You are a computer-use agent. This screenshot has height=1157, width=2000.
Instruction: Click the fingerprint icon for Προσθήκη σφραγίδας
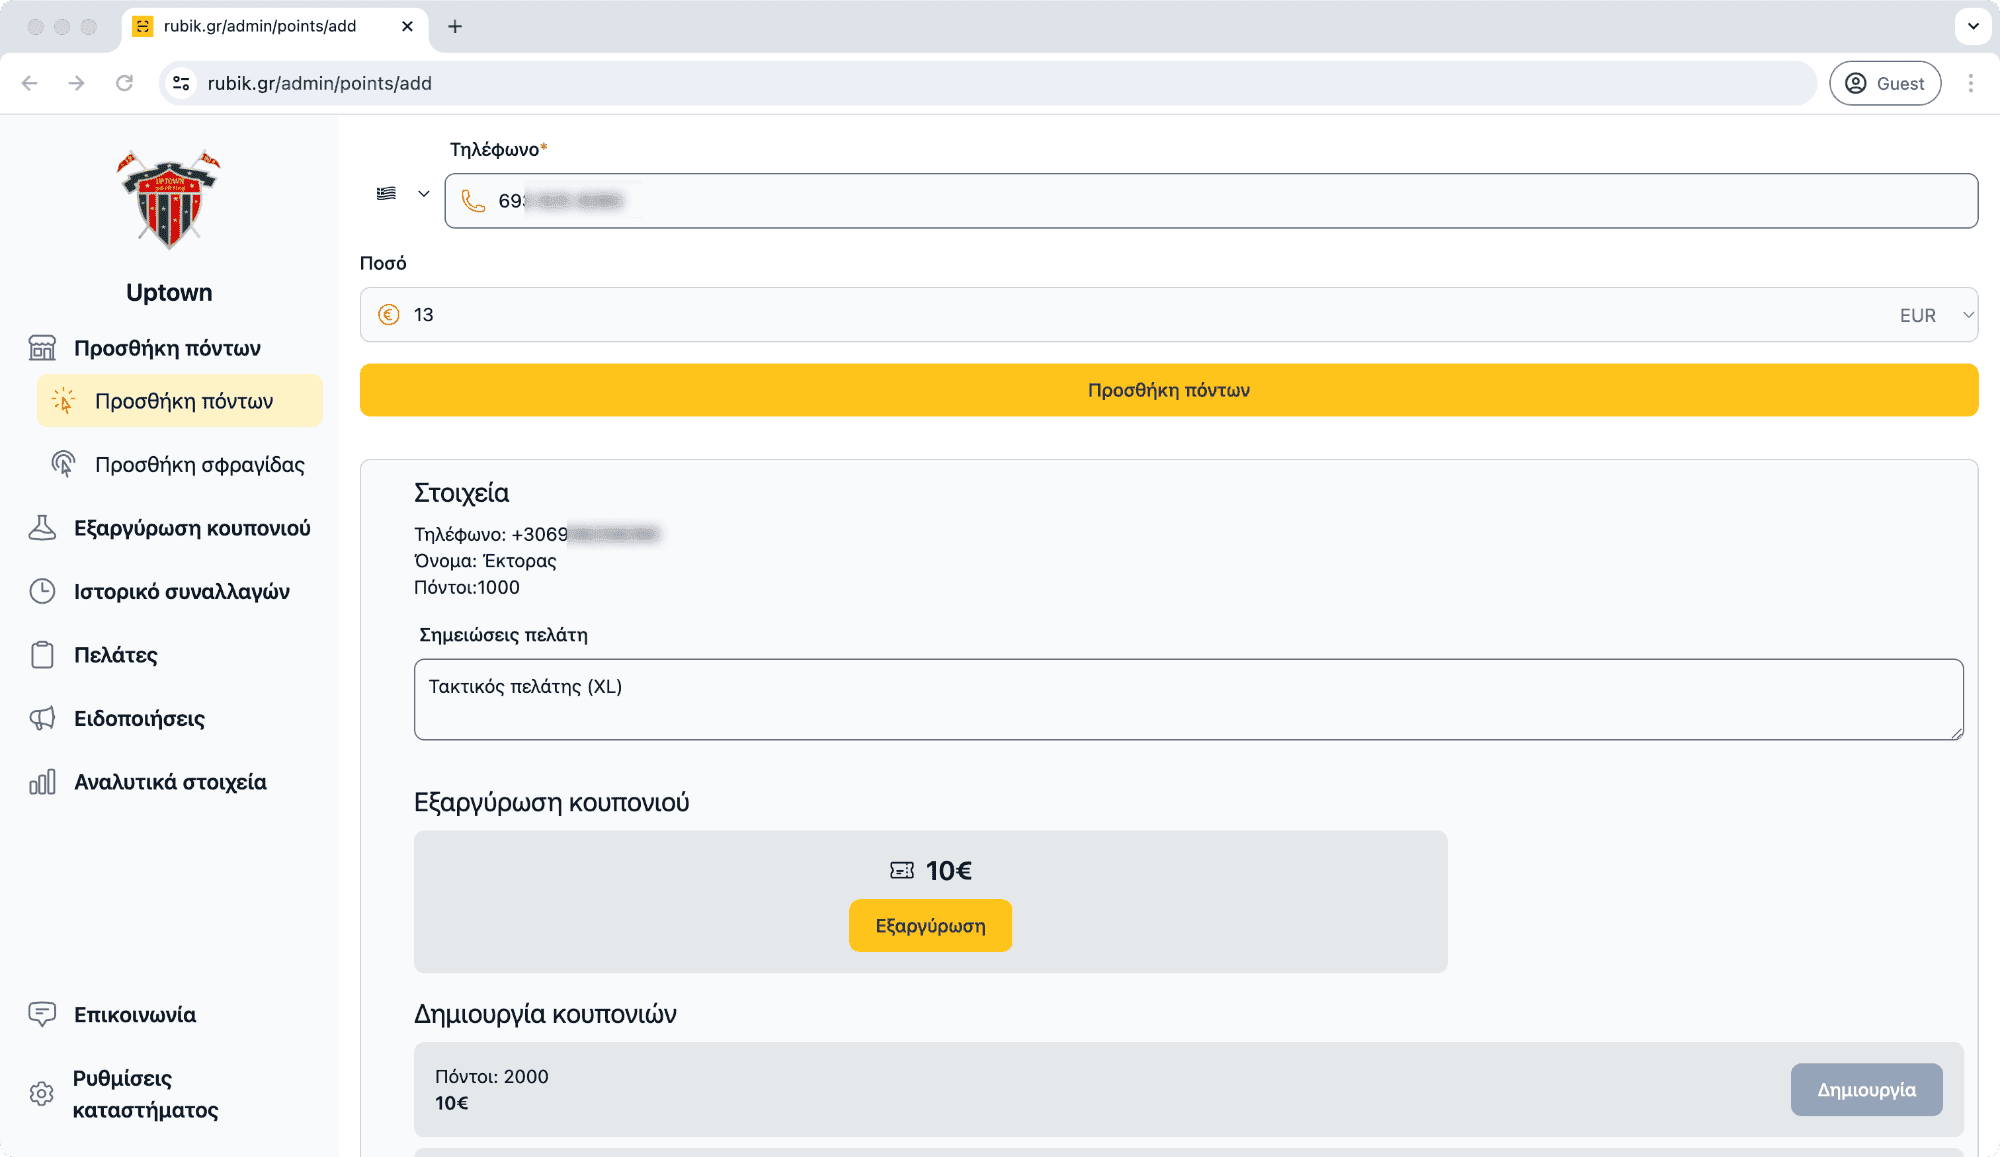pos(63,464)
